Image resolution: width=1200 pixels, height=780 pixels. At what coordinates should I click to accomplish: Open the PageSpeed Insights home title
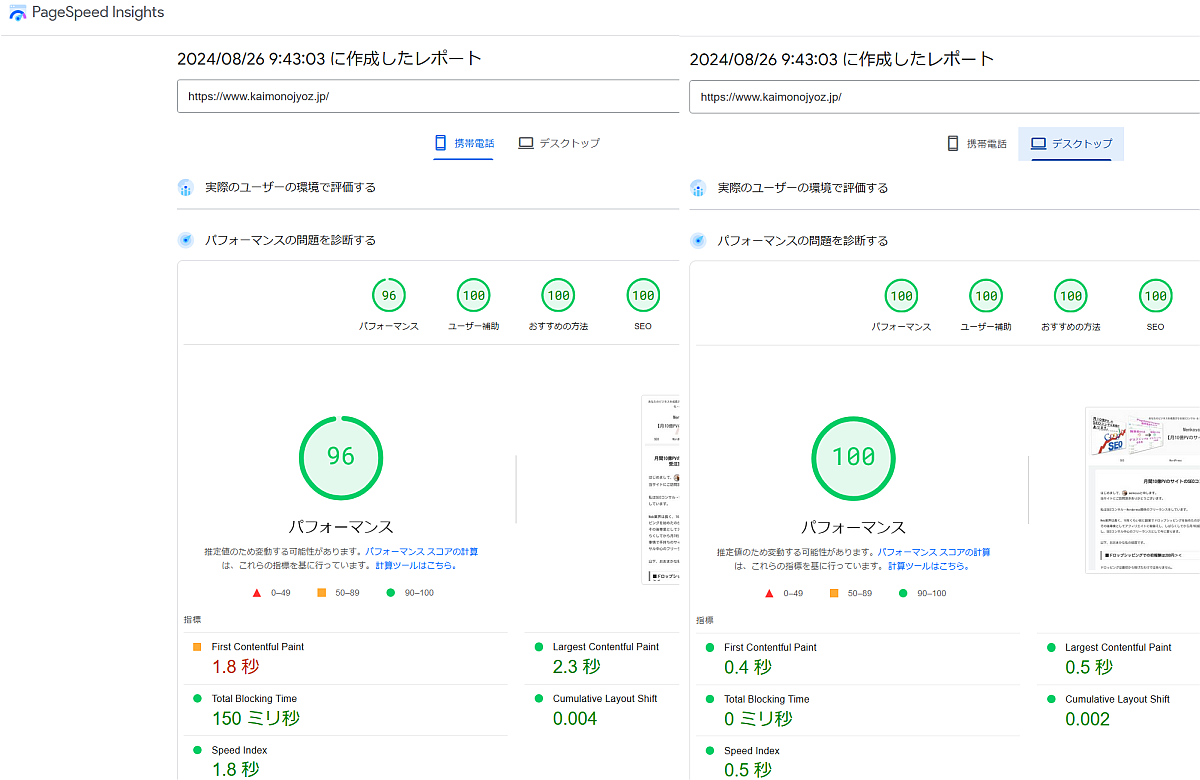click(98, 13)
